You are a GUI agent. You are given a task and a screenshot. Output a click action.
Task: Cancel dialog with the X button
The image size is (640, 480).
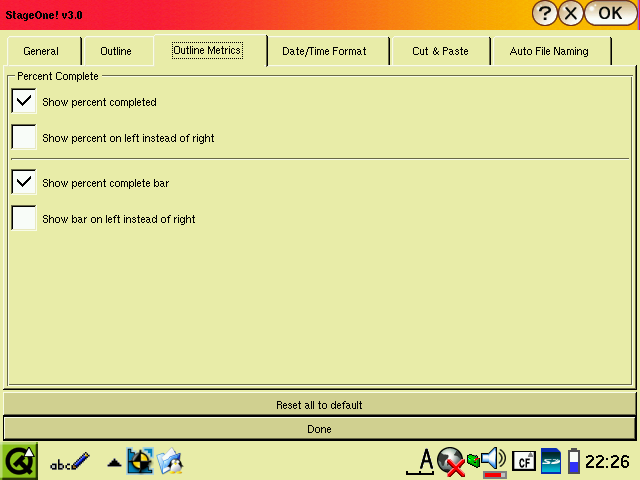(x=571, y=13)
